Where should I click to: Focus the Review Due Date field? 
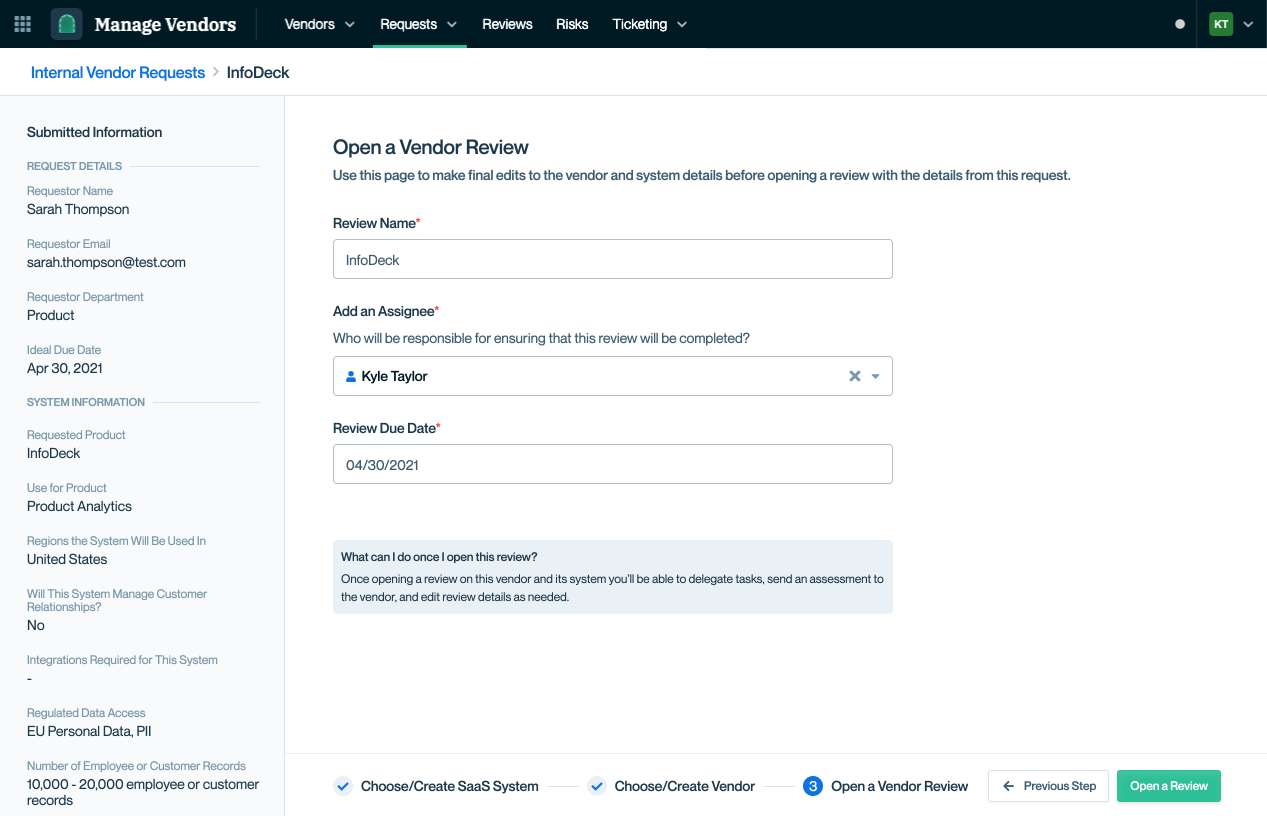tap(612, 464)
